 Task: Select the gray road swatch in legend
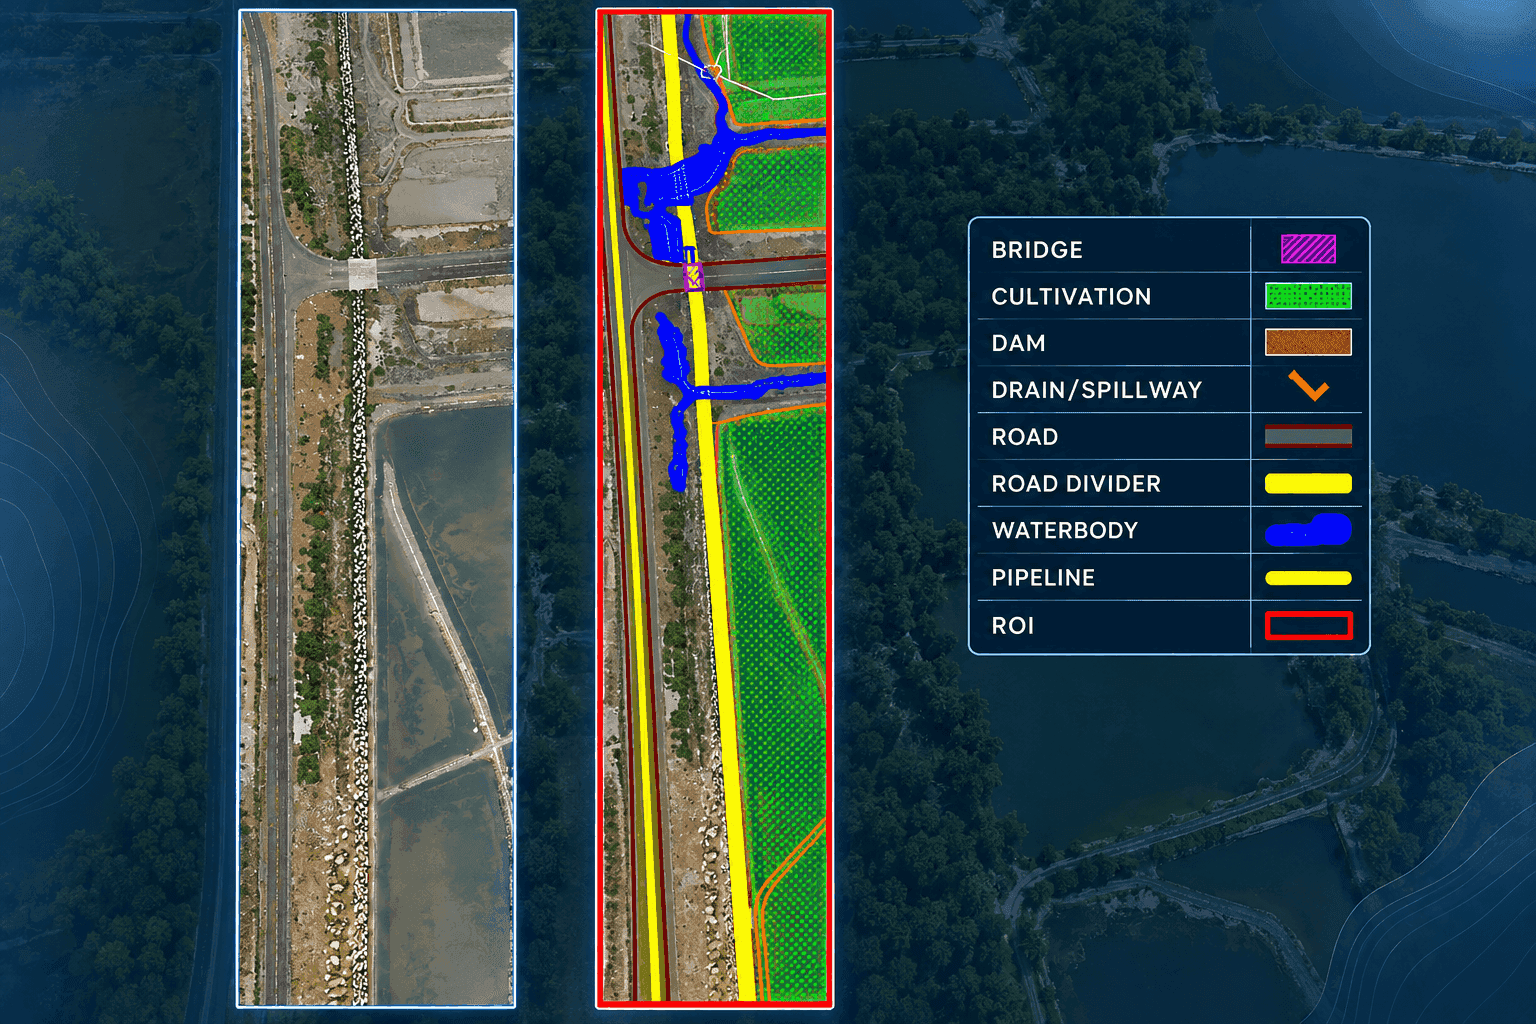click(1308, 436)
